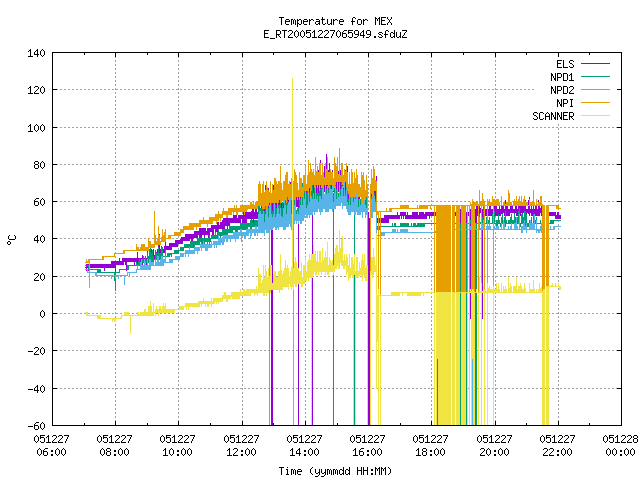
Task: Click the x-axis tick label 051227 18:00
Action: 431,446
